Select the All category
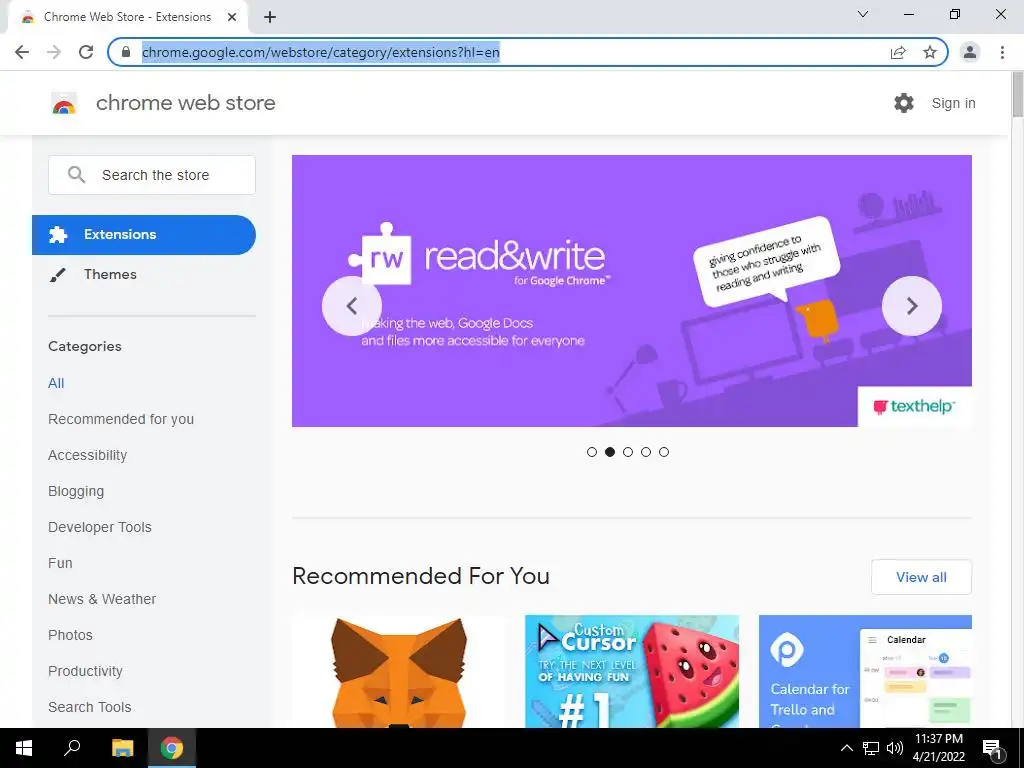 [x=56, y=383]
